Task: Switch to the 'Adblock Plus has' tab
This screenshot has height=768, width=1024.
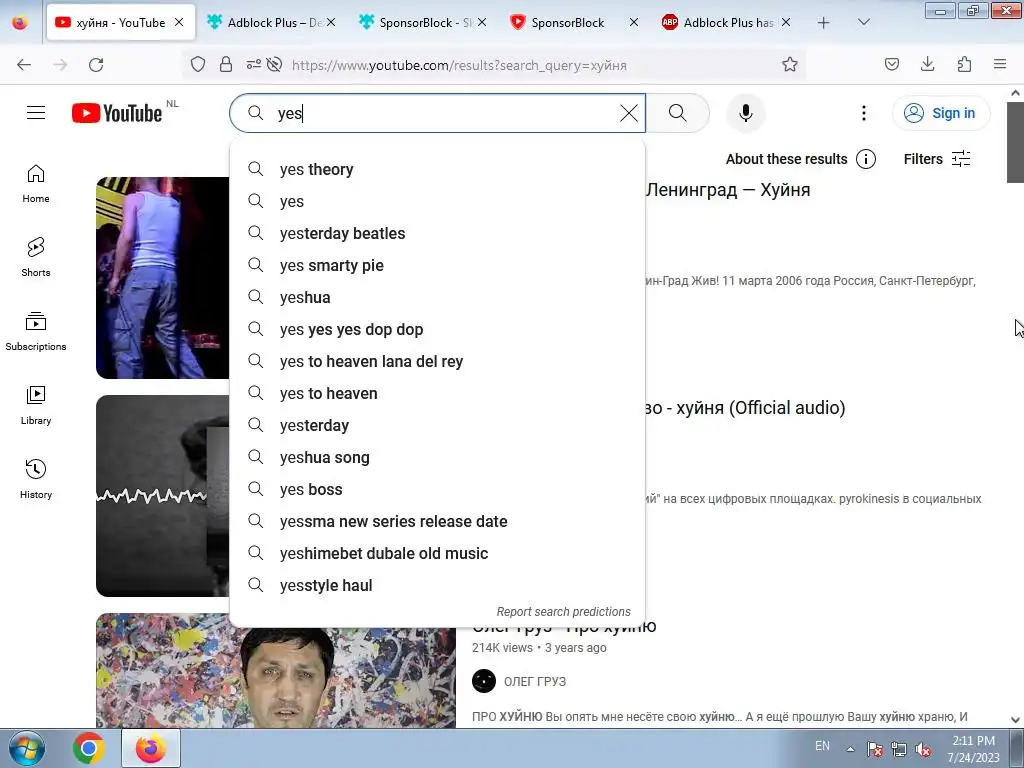Action: [x=725, y=22]
